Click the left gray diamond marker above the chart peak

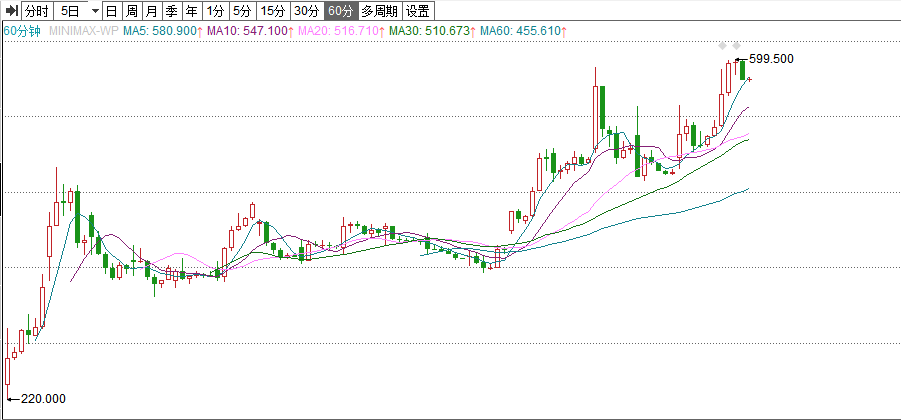click(722, 46)
